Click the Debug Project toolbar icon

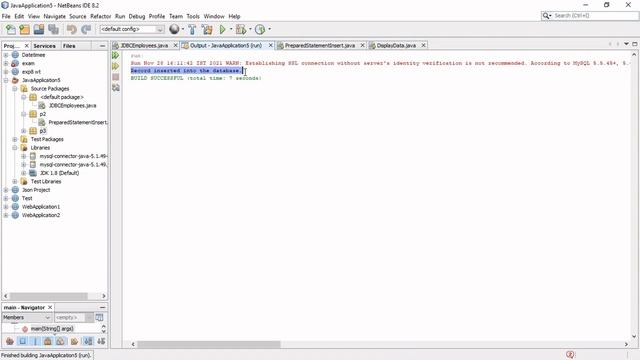click(241, 29)
